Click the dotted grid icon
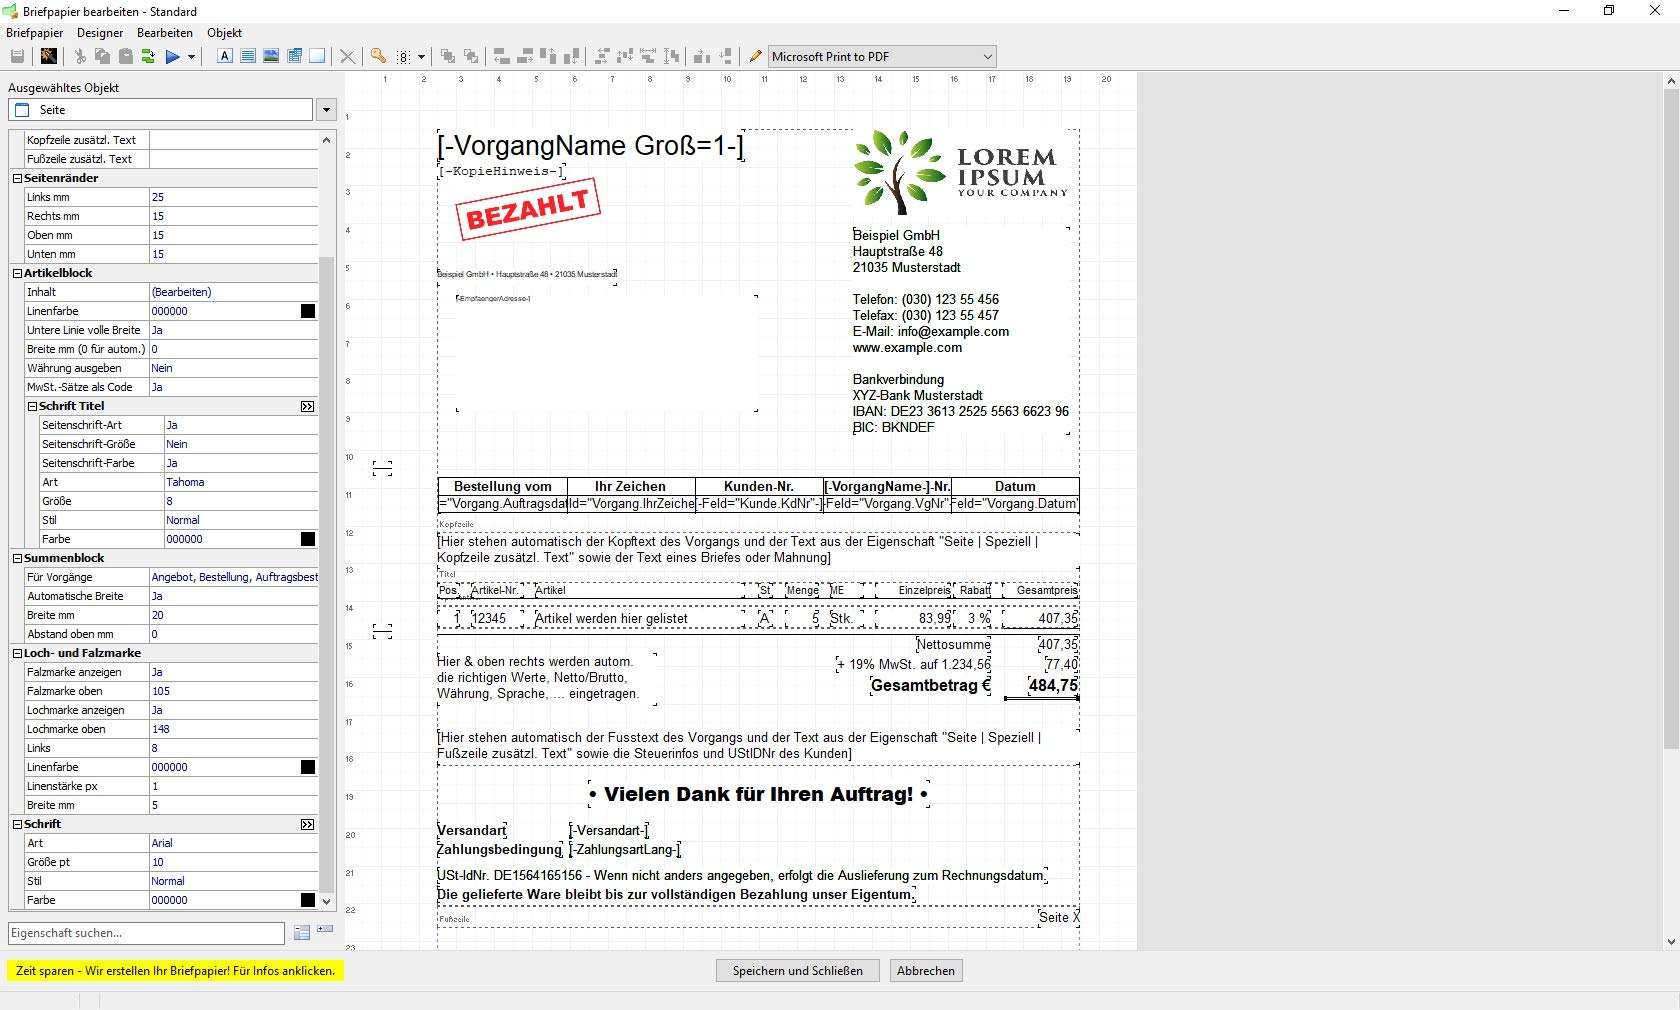1680x1010 pixels. tap(403, 57)
